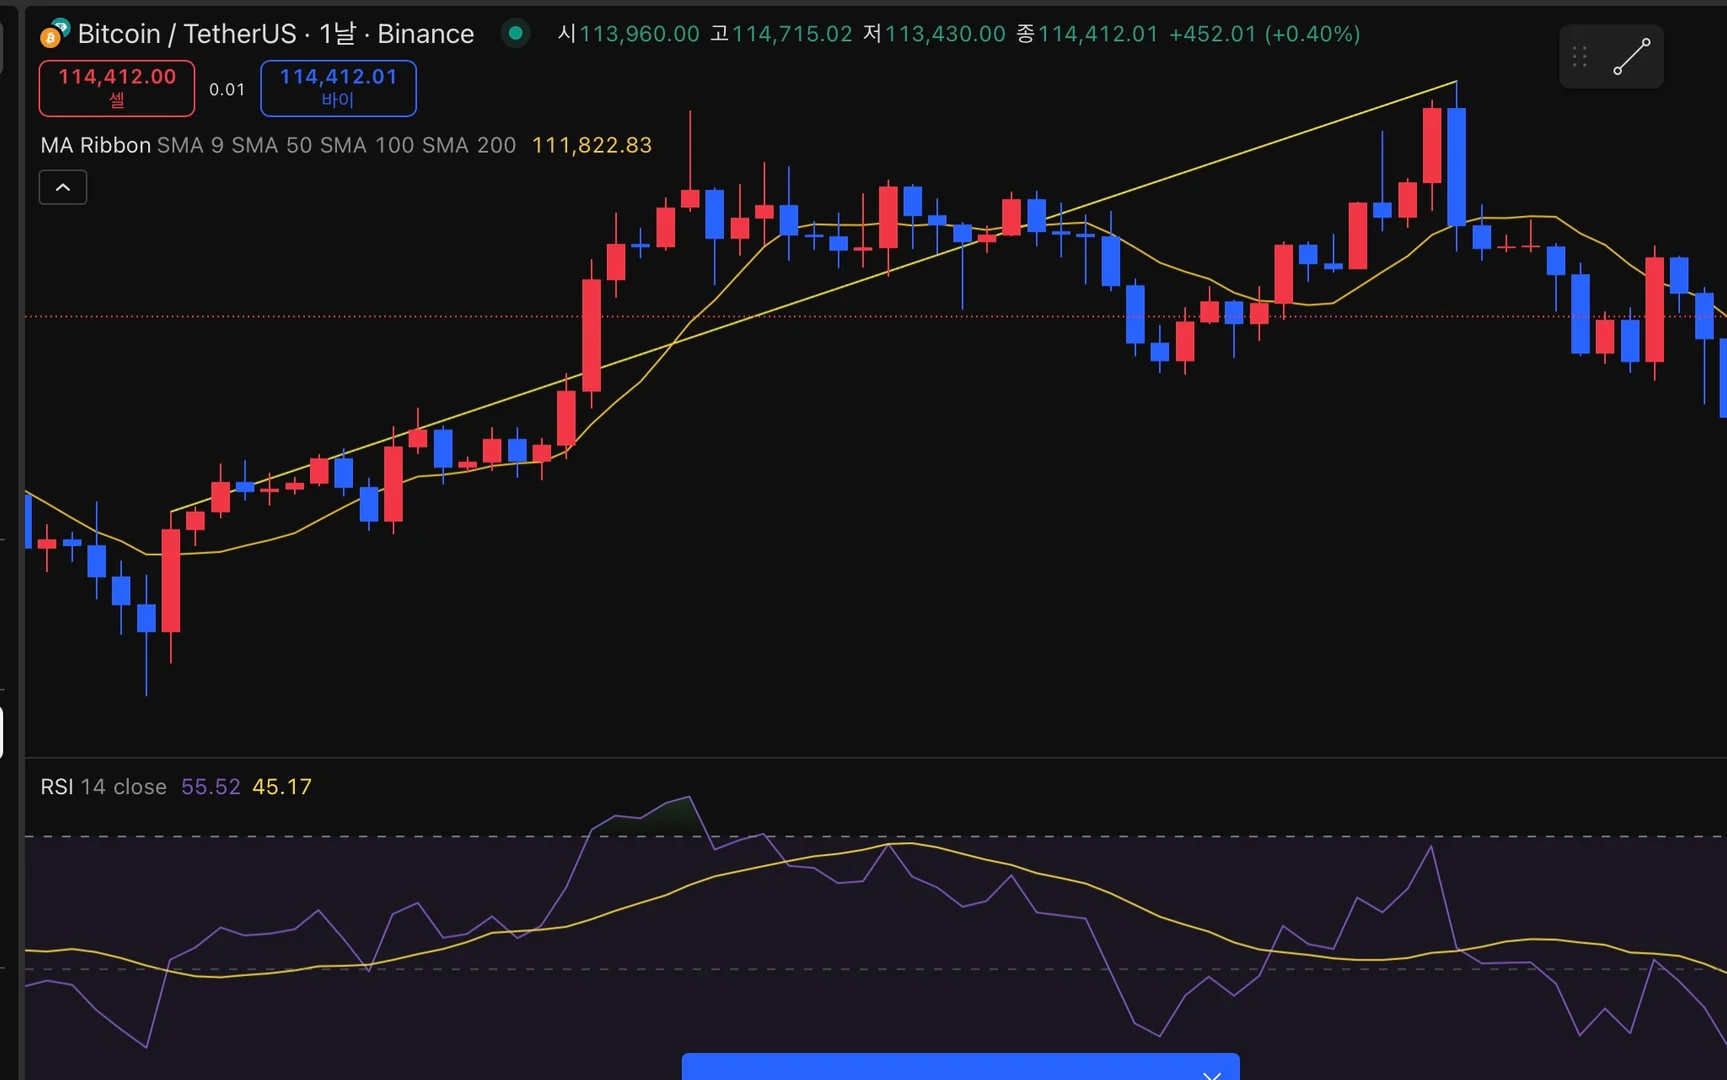
Task: Click the 111,822.83 MA value
Action: tap(592, 145)
